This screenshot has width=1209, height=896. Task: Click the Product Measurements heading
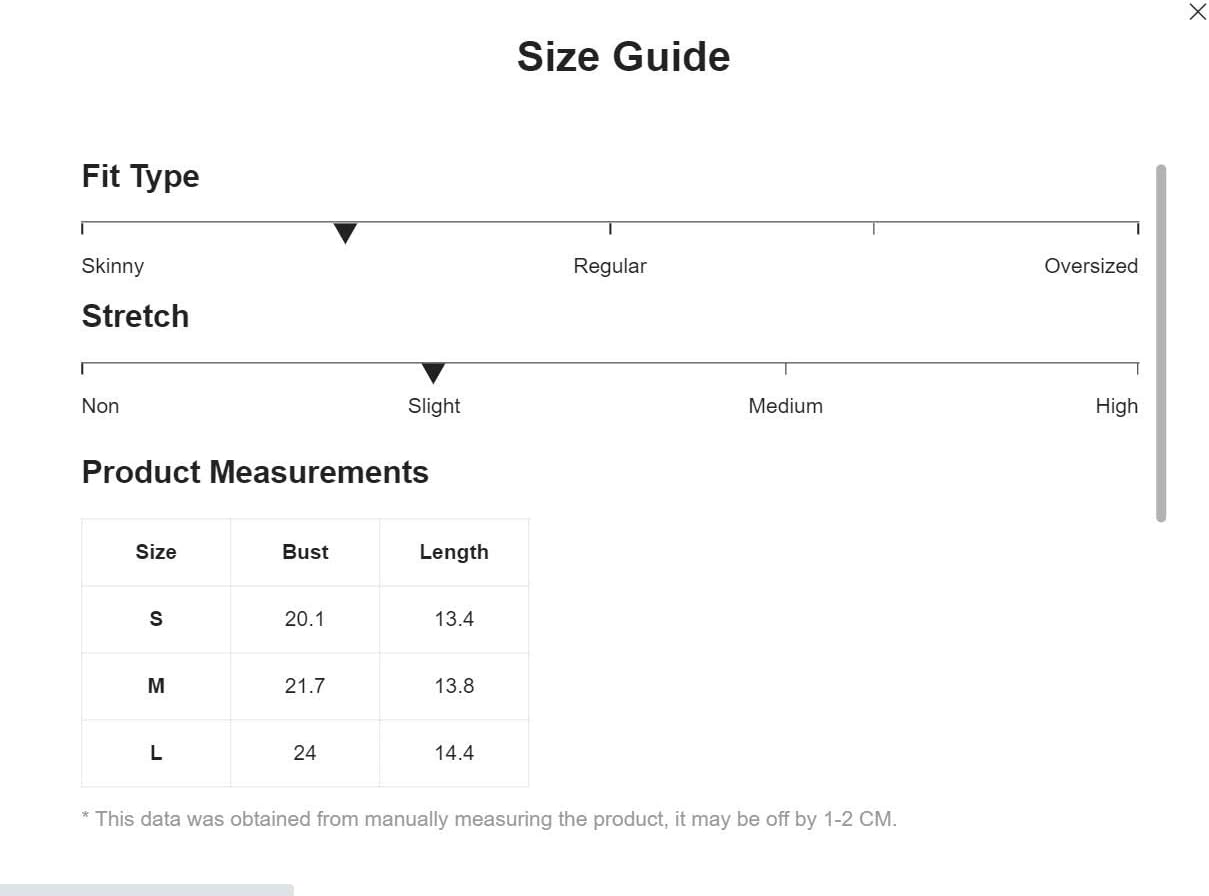255,472
